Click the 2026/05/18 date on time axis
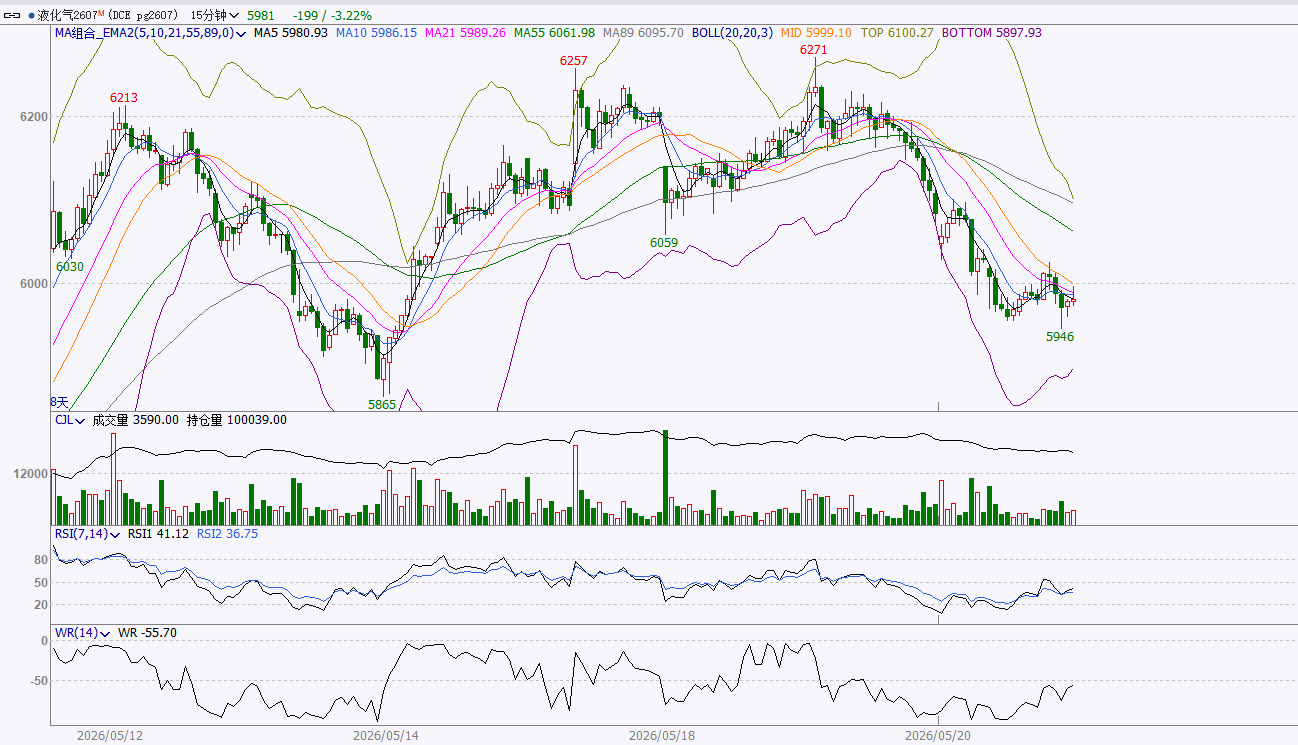The width and height of the screenshot is (1298, 745). [x=661, y=736]
